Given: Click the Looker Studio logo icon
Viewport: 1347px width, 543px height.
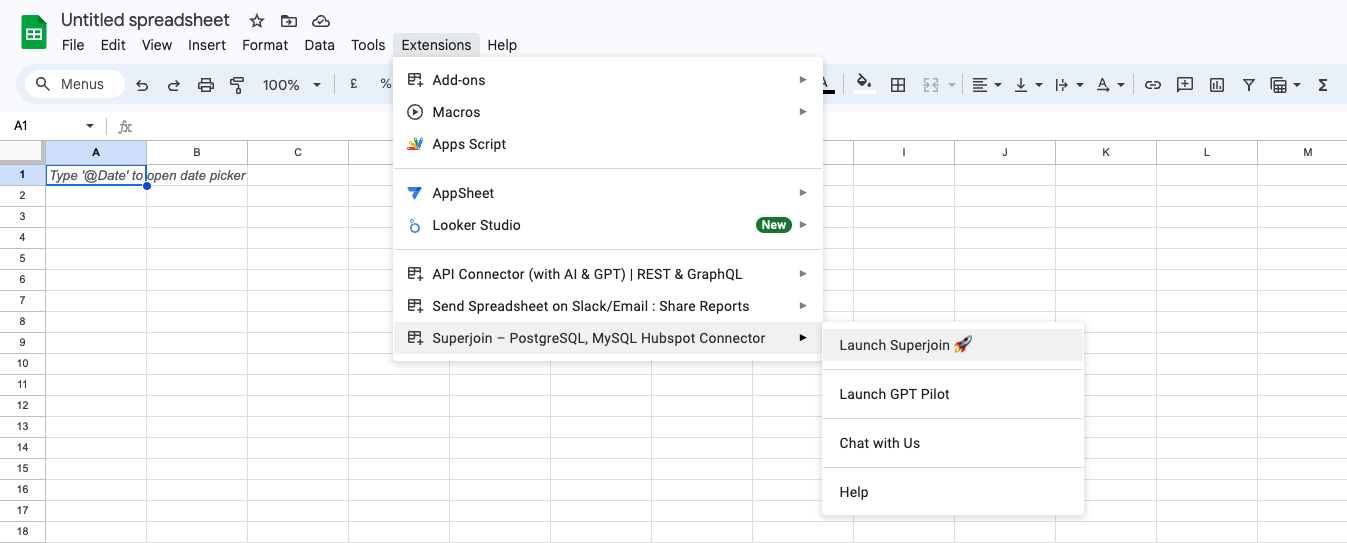Looking at the screenshot, I should 415,225.
